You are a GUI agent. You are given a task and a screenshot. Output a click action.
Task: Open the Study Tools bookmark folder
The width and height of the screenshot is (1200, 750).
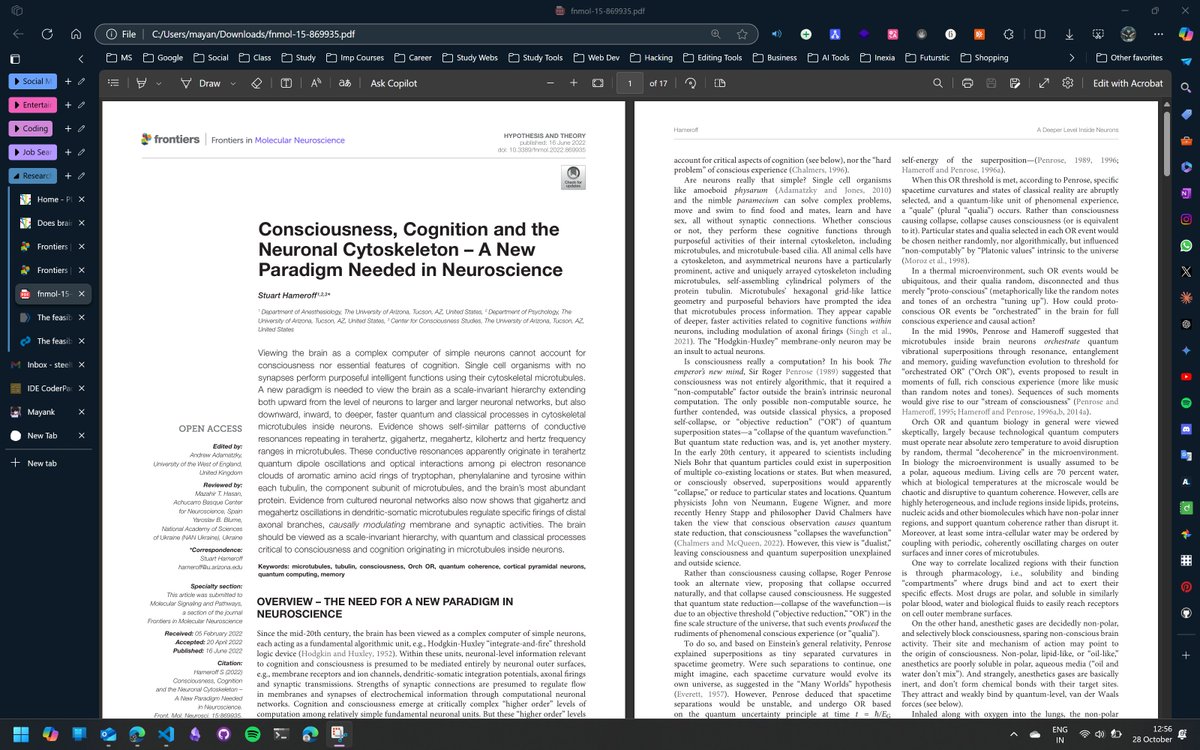[535, 58]
